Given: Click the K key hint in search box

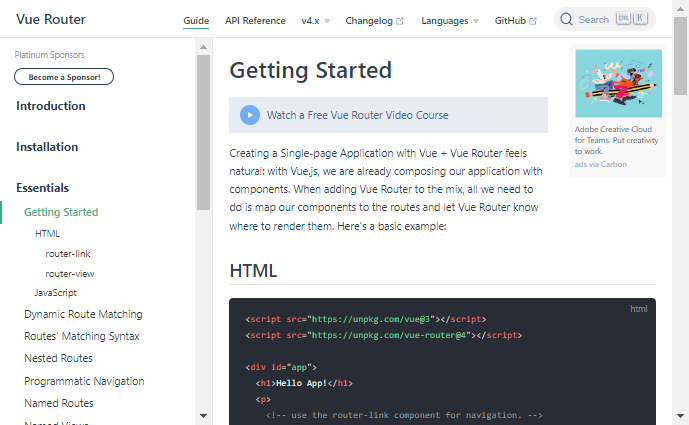Looking at the screenshot, I should tap(640, 18).
